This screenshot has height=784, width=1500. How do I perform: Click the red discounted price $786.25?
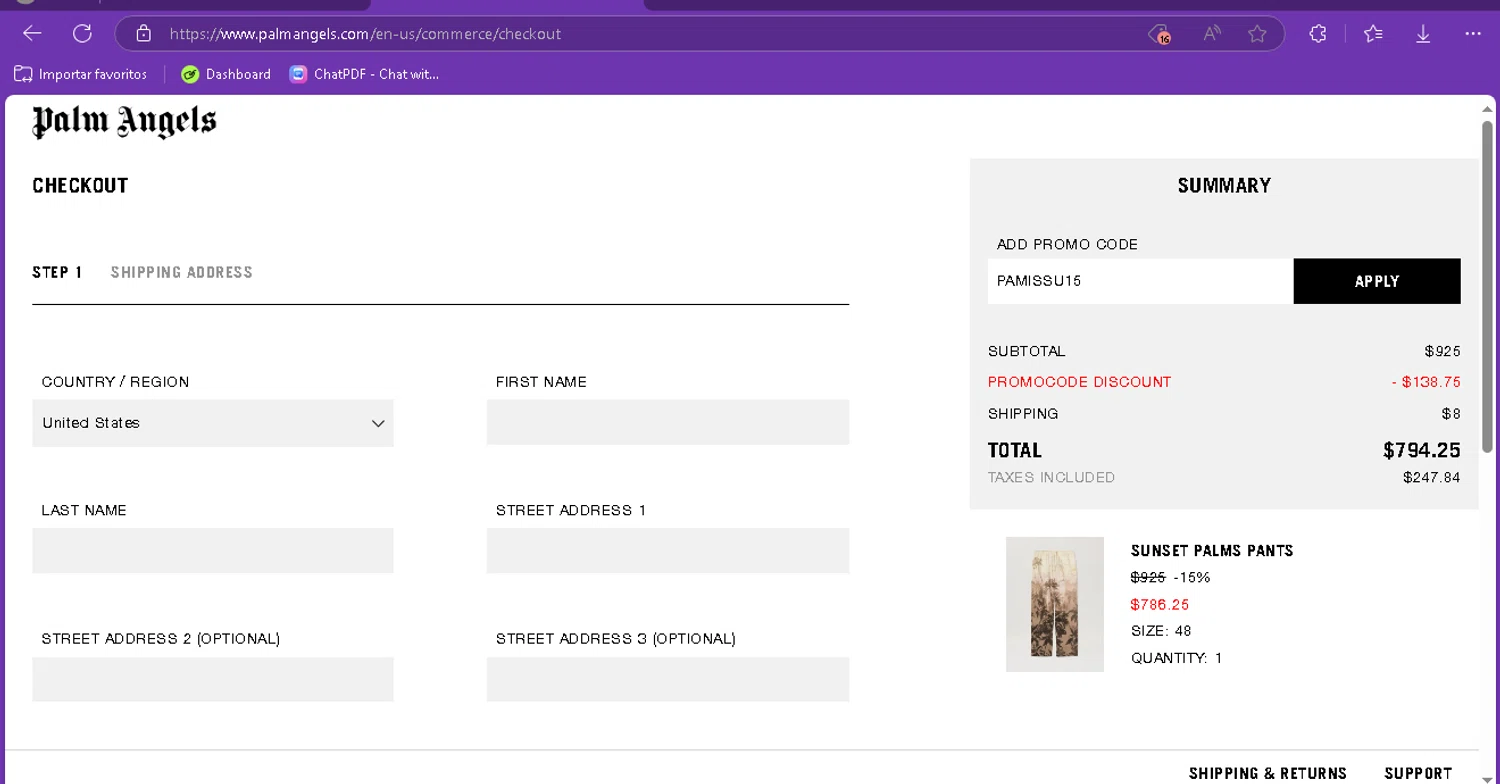(1160, 605)
